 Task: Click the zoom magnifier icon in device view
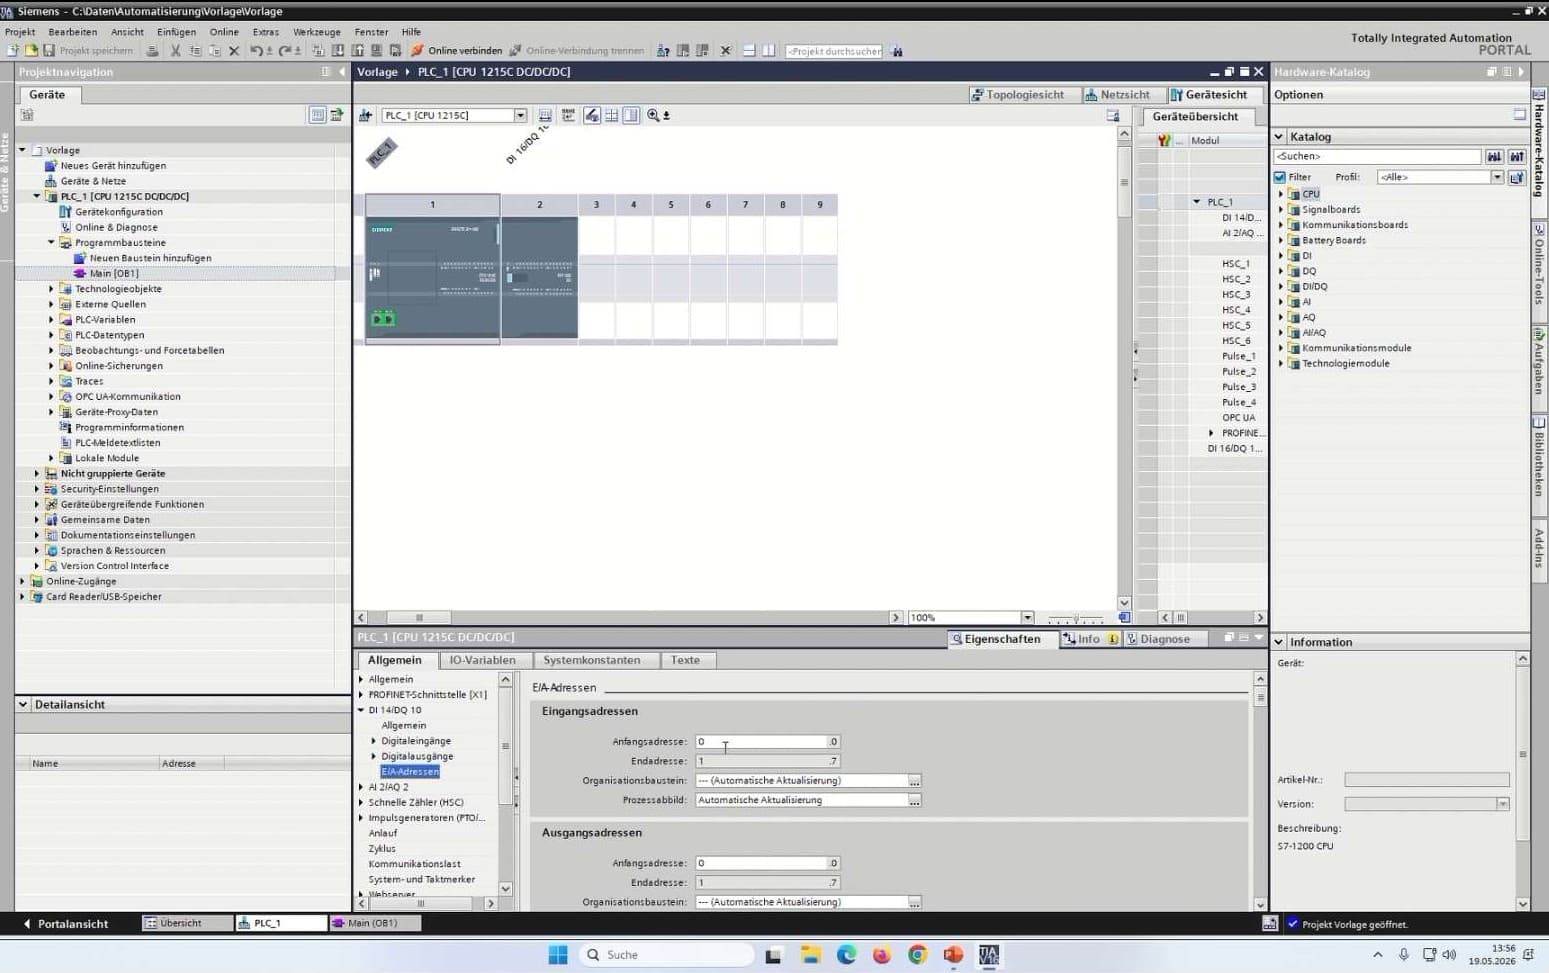tap(653, 116)
